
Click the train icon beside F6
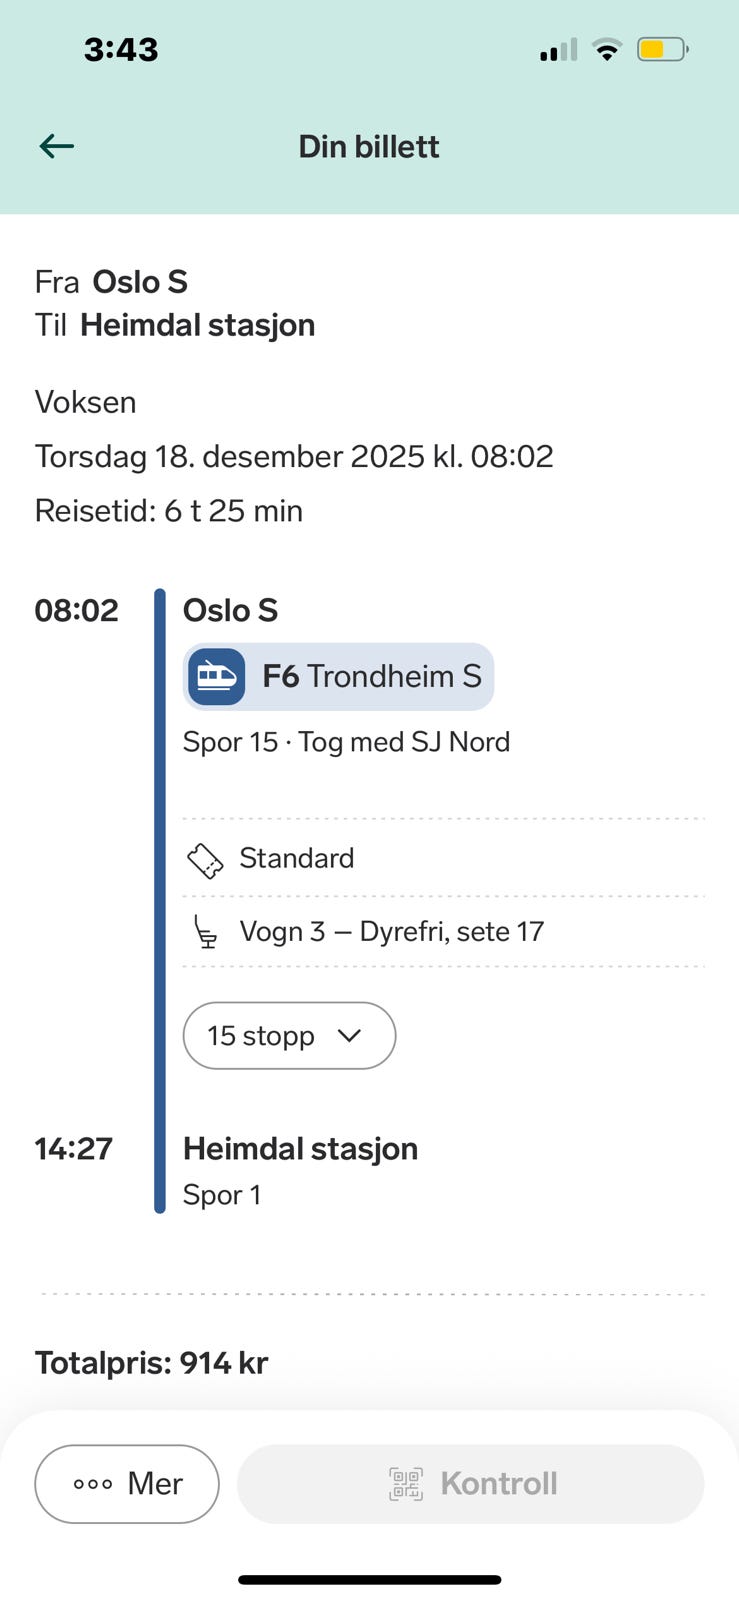[216, 677]
